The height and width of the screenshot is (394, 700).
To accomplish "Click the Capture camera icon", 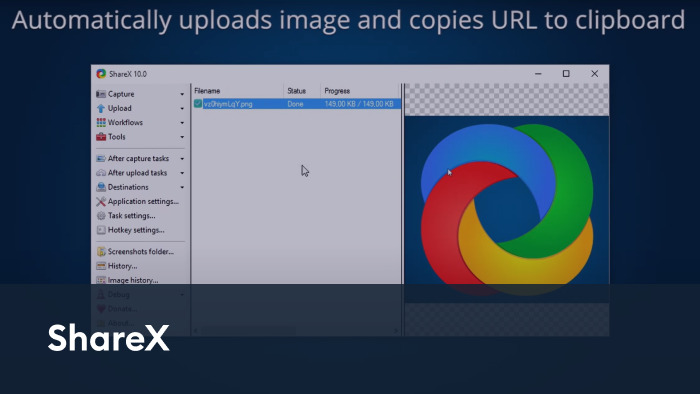I will (101, 94).
